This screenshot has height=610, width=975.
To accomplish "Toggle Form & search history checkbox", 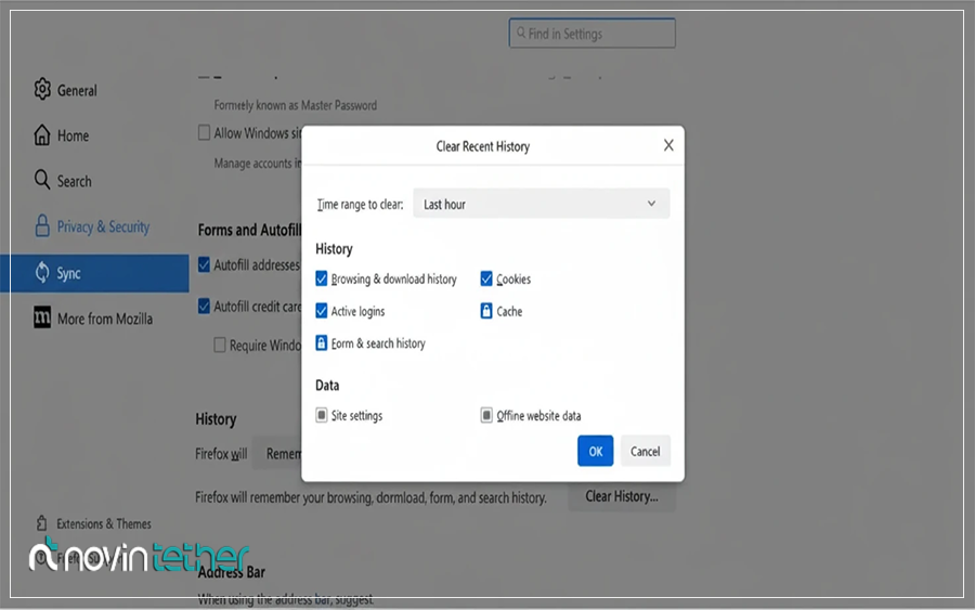I will coord(321,343).
